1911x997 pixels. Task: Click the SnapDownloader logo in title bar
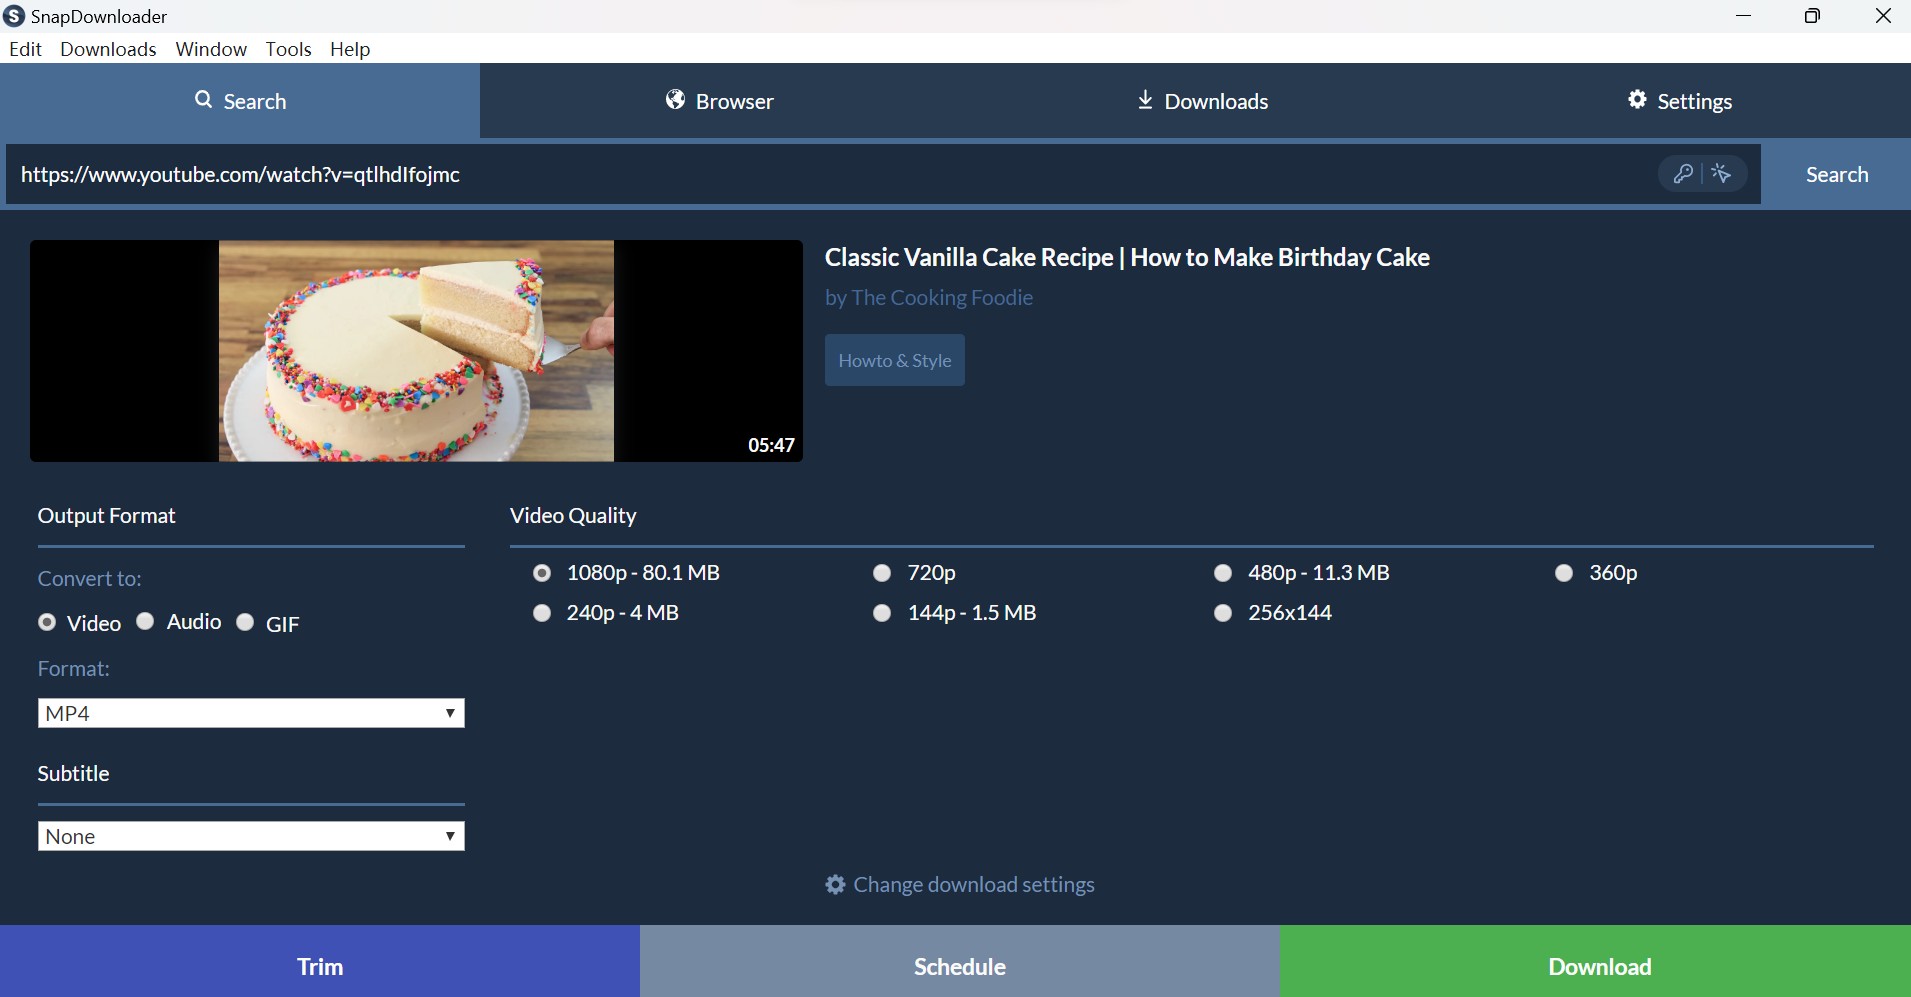(x=14, y=16)
